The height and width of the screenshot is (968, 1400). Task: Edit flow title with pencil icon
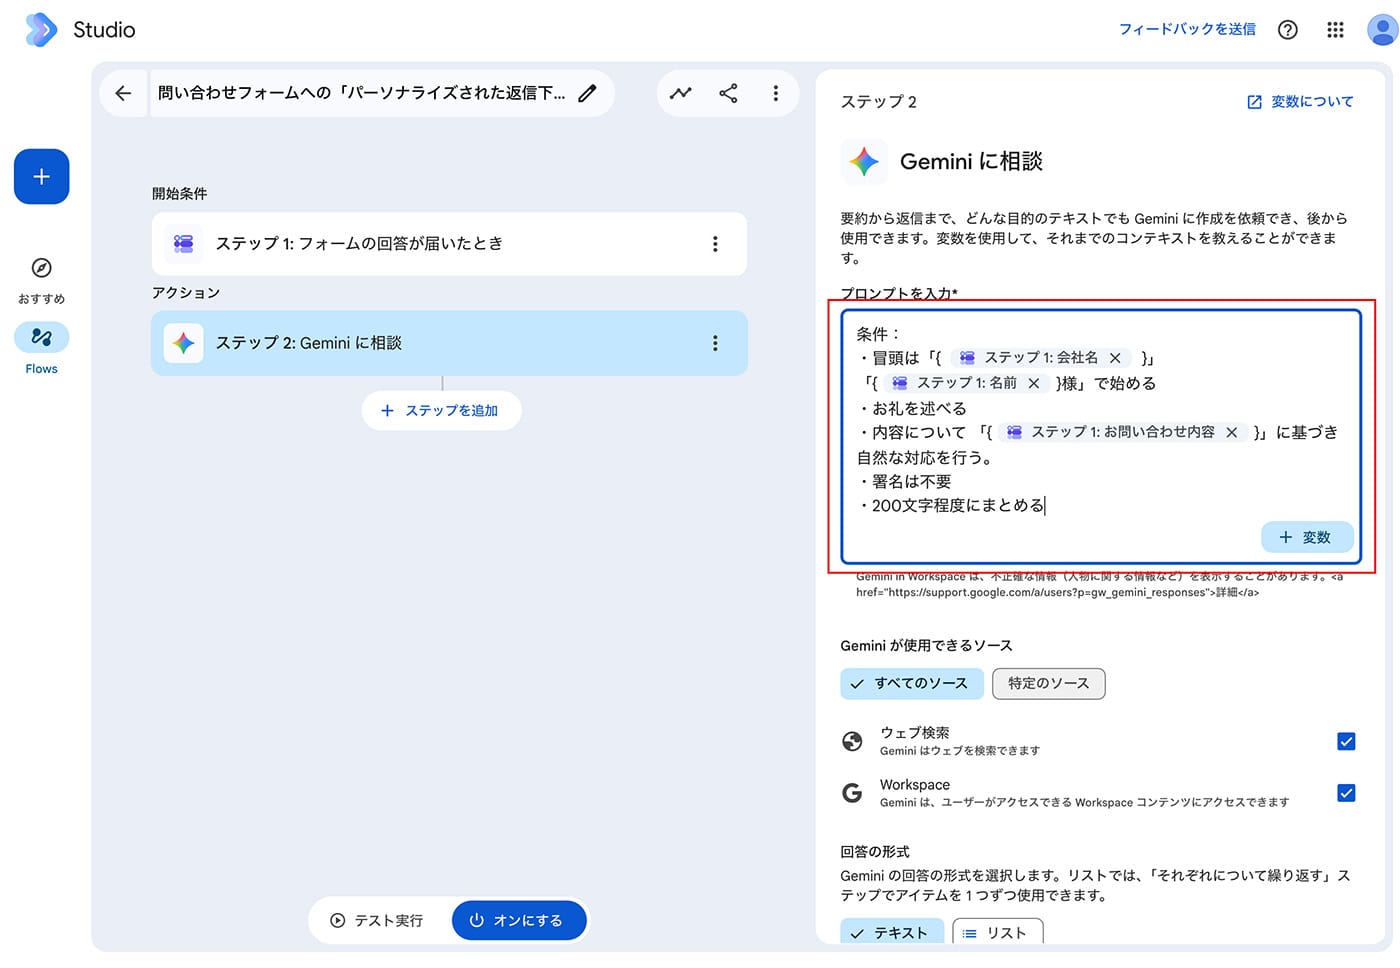pyautogui.click(x=588, y=93)
